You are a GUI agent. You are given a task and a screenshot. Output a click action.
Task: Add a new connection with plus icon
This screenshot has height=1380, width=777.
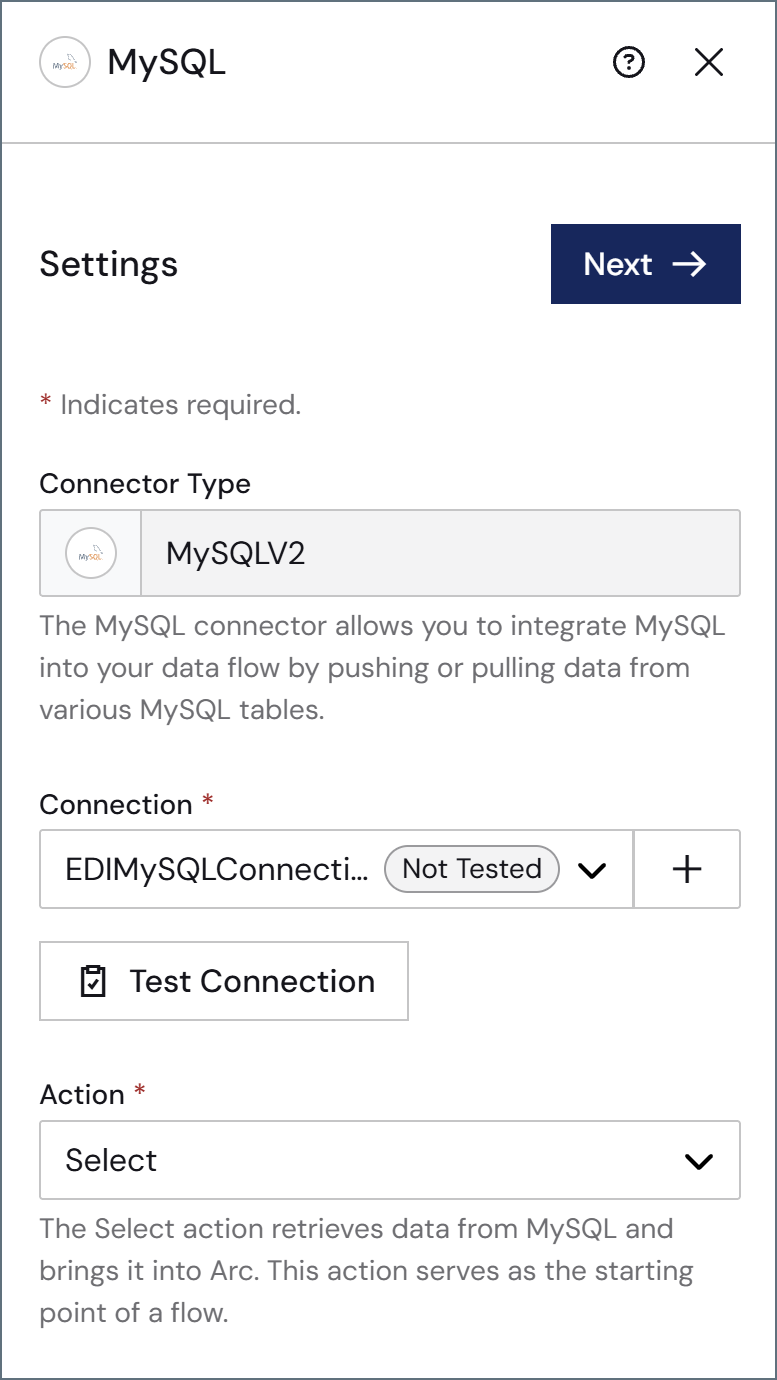(x=687, y=869)
